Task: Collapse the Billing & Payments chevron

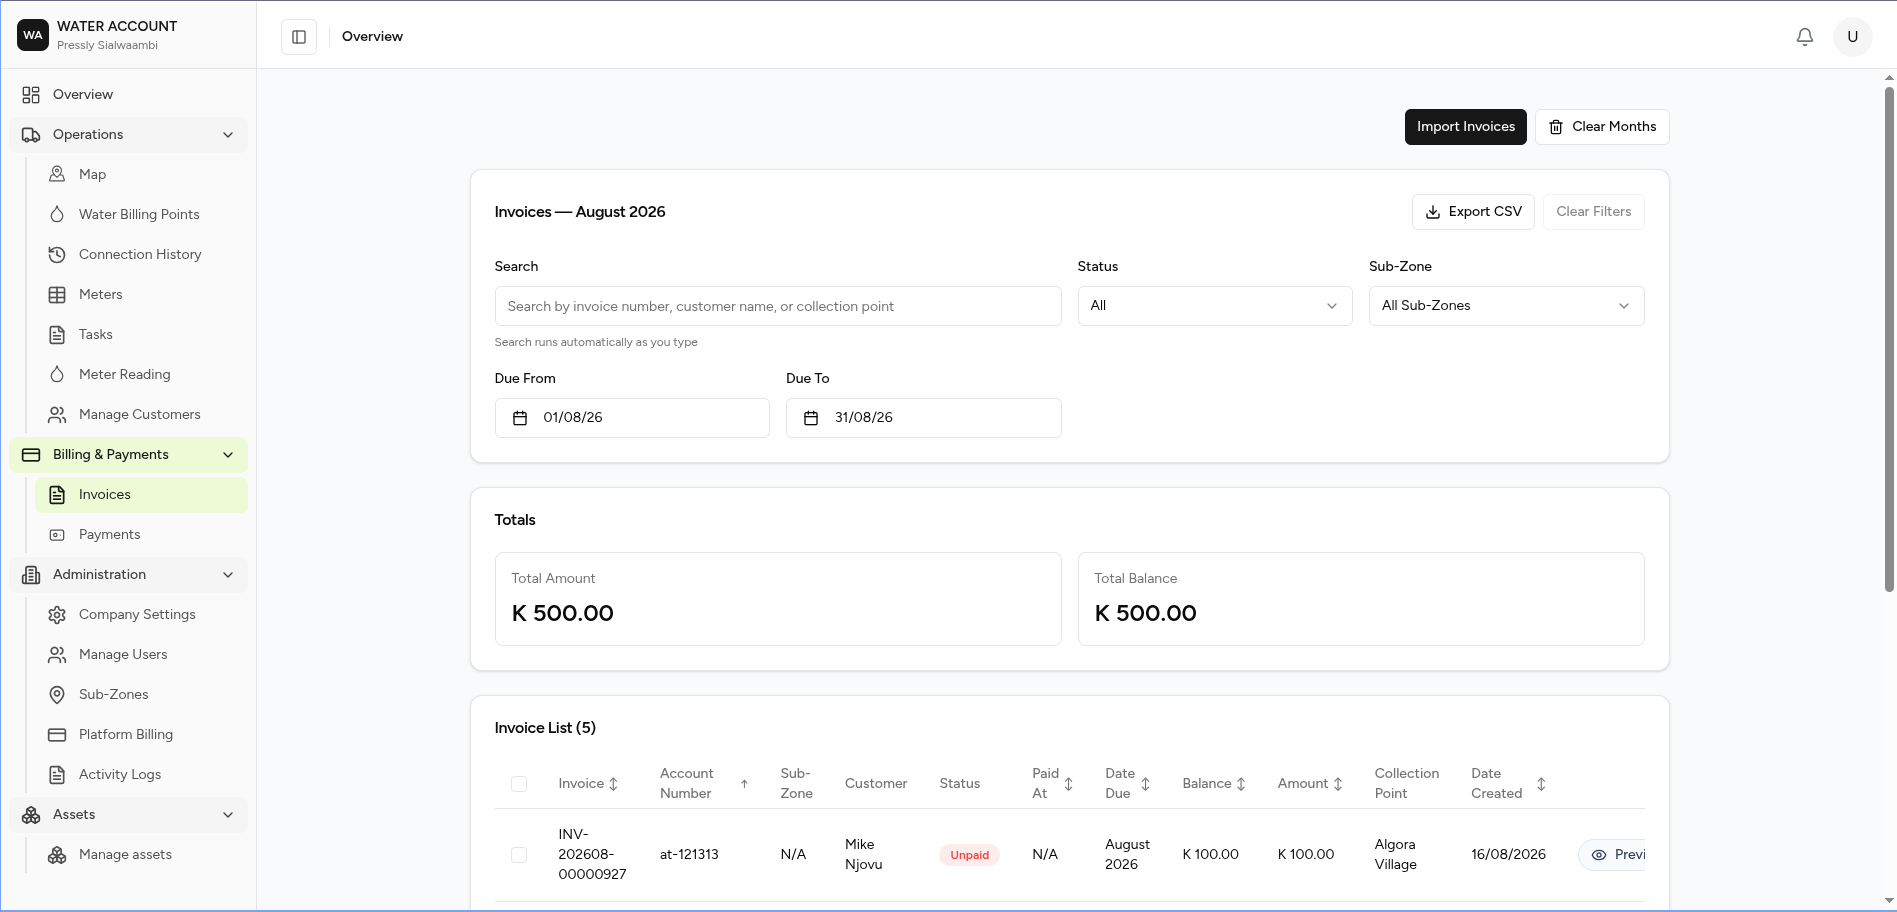Action: 228,455
